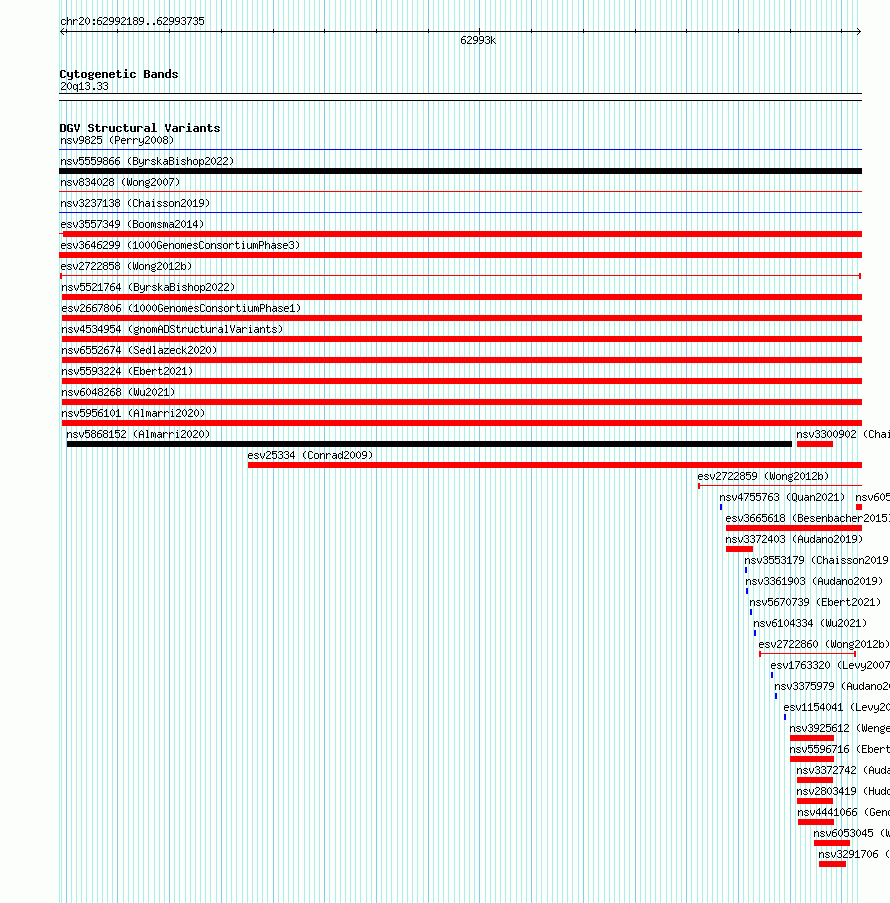890x903 pixels.
Task: Click nsv3361903 (Audano2019) label
Action: 814,582
